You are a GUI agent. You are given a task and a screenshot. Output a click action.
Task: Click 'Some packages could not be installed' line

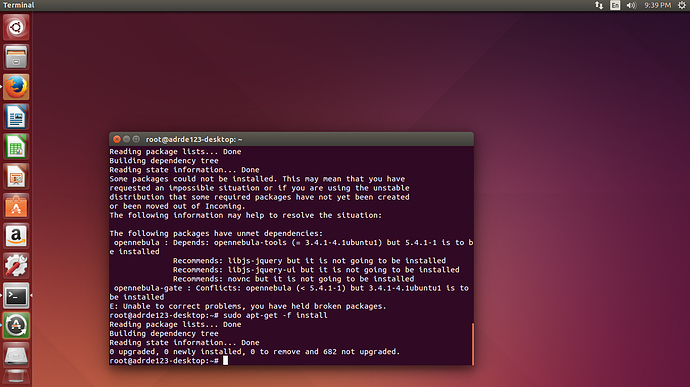click(257, 179)
